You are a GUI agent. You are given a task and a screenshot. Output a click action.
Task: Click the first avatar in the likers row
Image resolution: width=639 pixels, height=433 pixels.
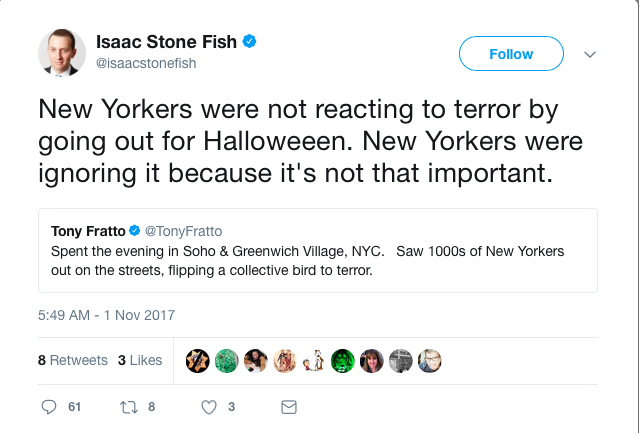(198, 360)
